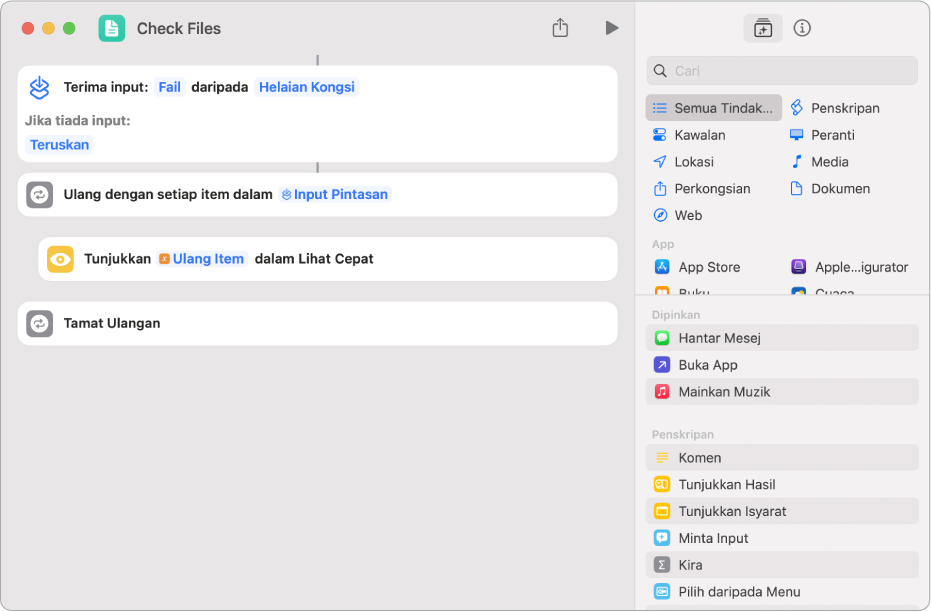Click the Ulang Item variable token
The height and width of the screenshot is (612, 931).
coord(202,259)
